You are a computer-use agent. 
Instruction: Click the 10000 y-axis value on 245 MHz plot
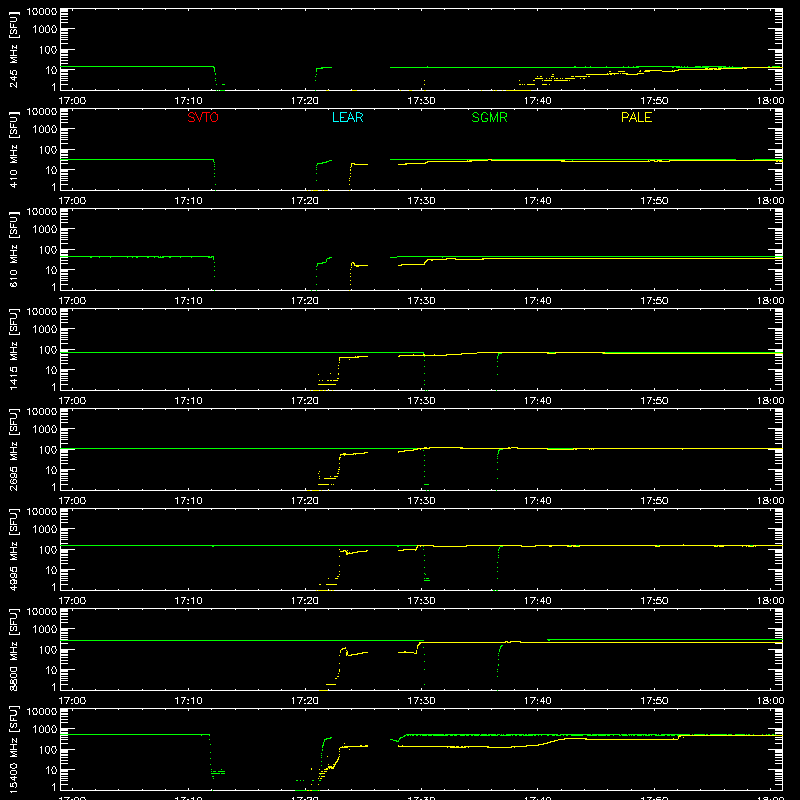click(42, 12)
